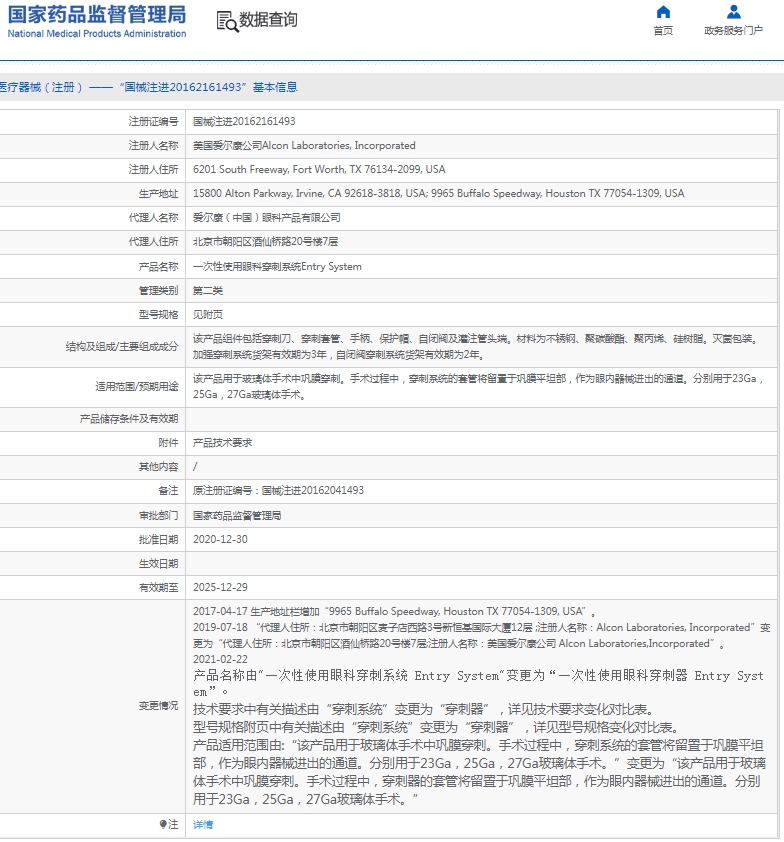Viewport: 784px width, 842px height.
Task: Click the home (首页) house icon
Action: [x=663, y=12]
